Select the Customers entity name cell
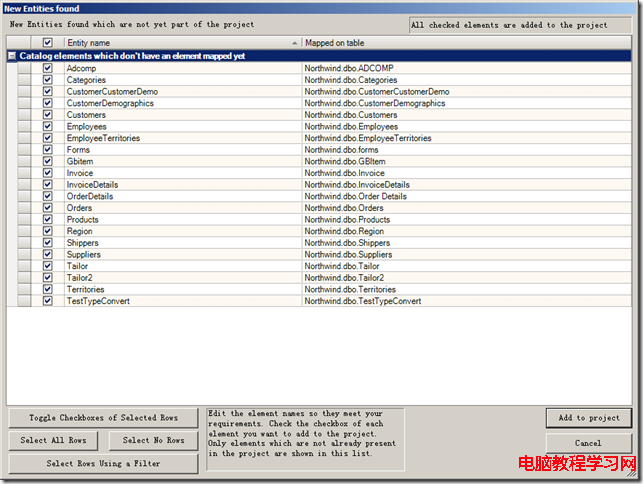 183,114
